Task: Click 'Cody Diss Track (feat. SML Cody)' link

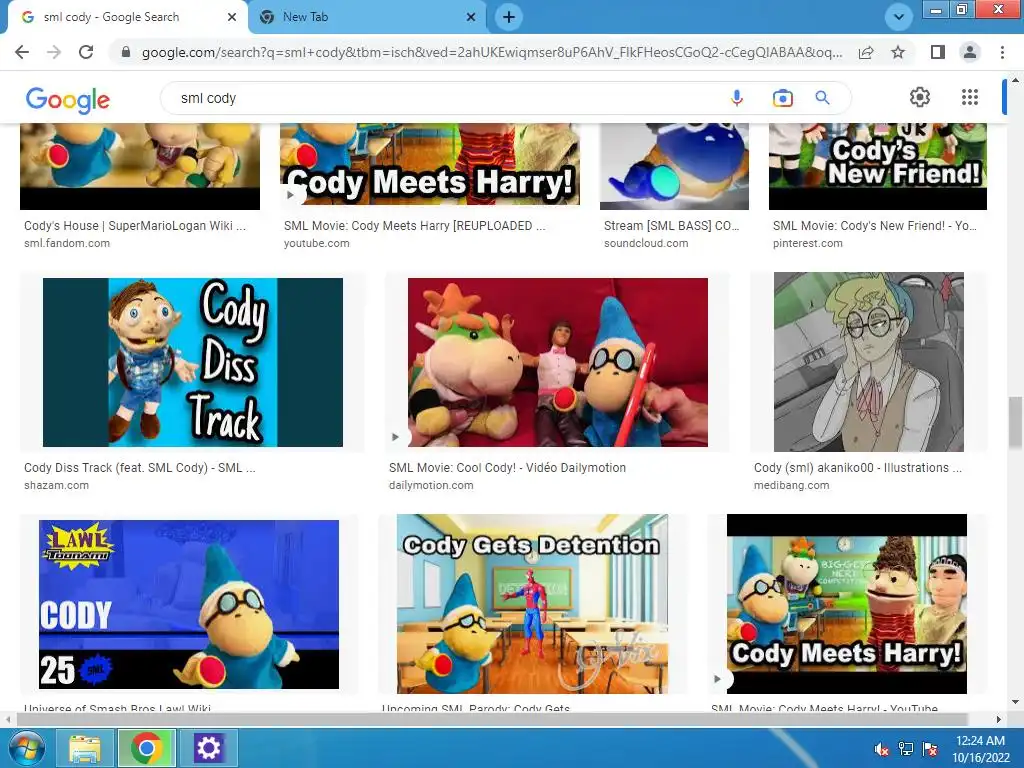Action: click(x=139, y=468)
